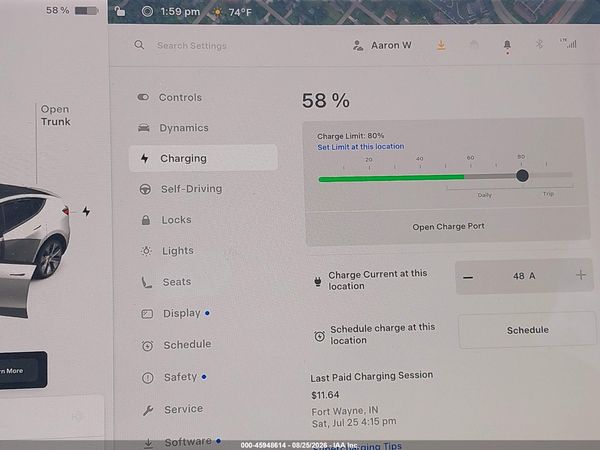Click the Safety exclamation circle icon

click(148, 378)
